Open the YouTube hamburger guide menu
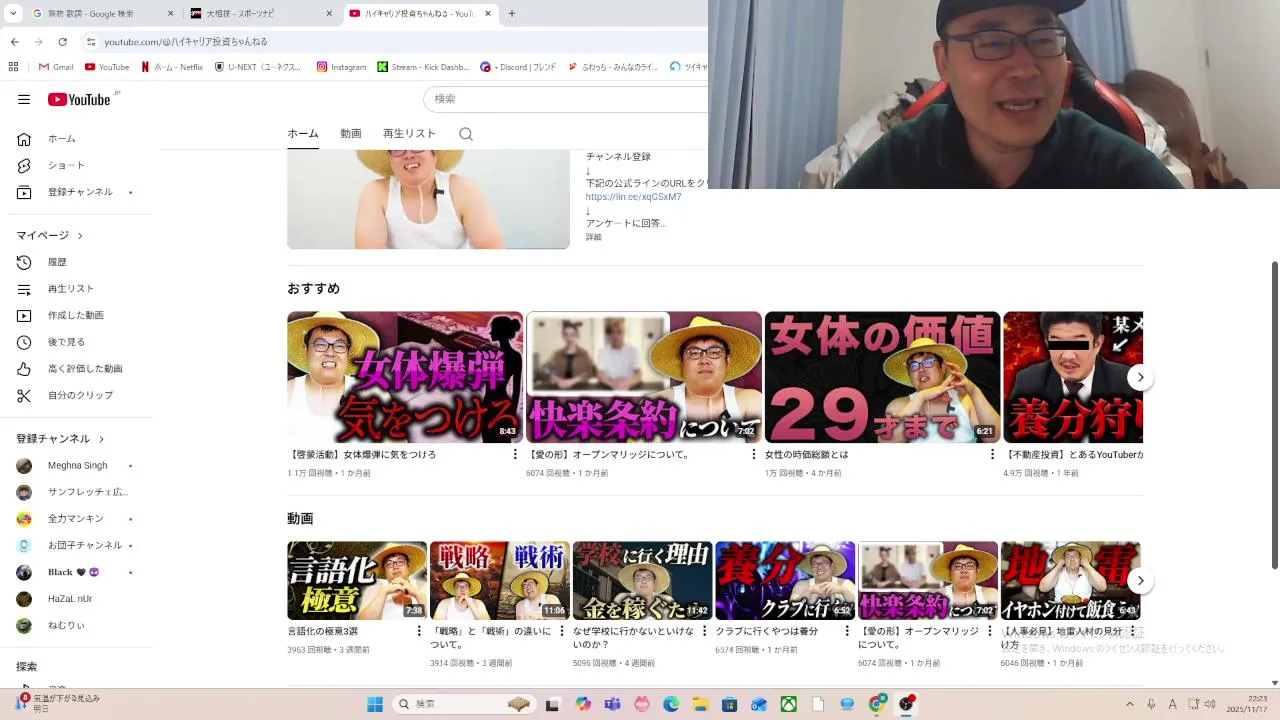This screenshot has width=1280, height=720. click(24, 99)
